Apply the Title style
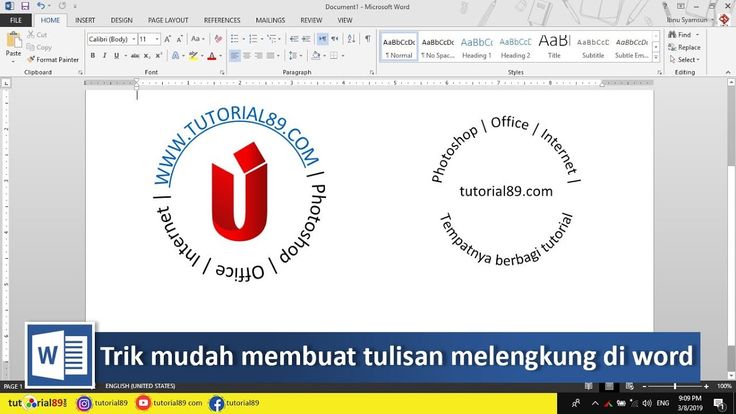The height and width of the screenshot is (414, 736). pyautogui.click(x=554, y=47)
